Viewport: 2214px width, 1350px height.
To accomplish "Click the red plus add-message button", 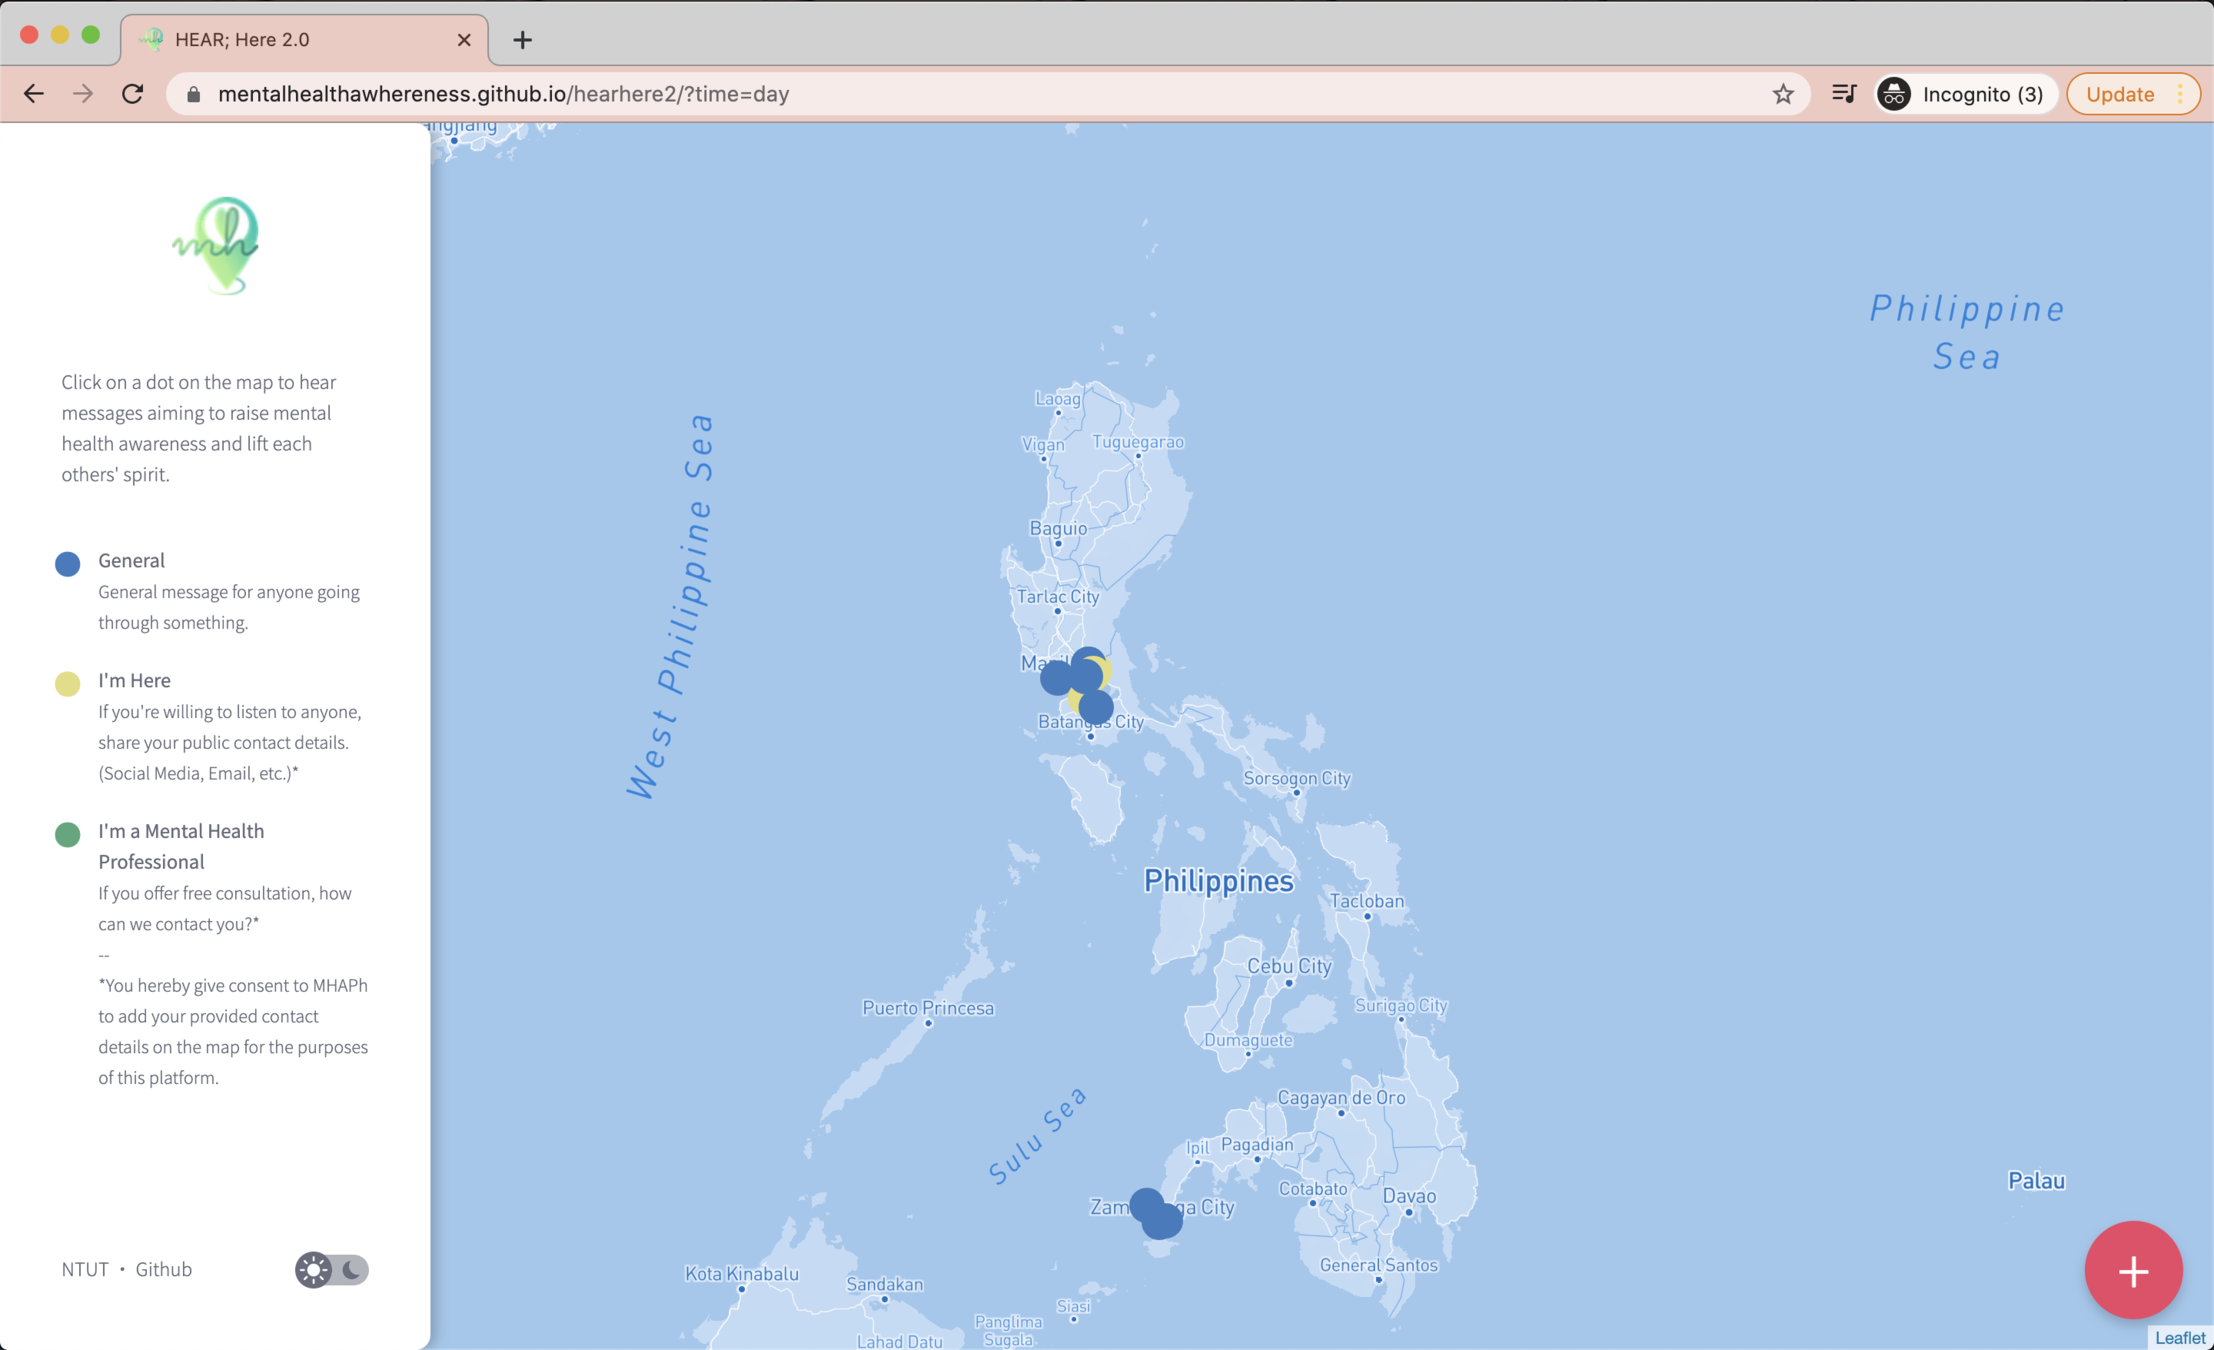I will tap(2132, 1270).
